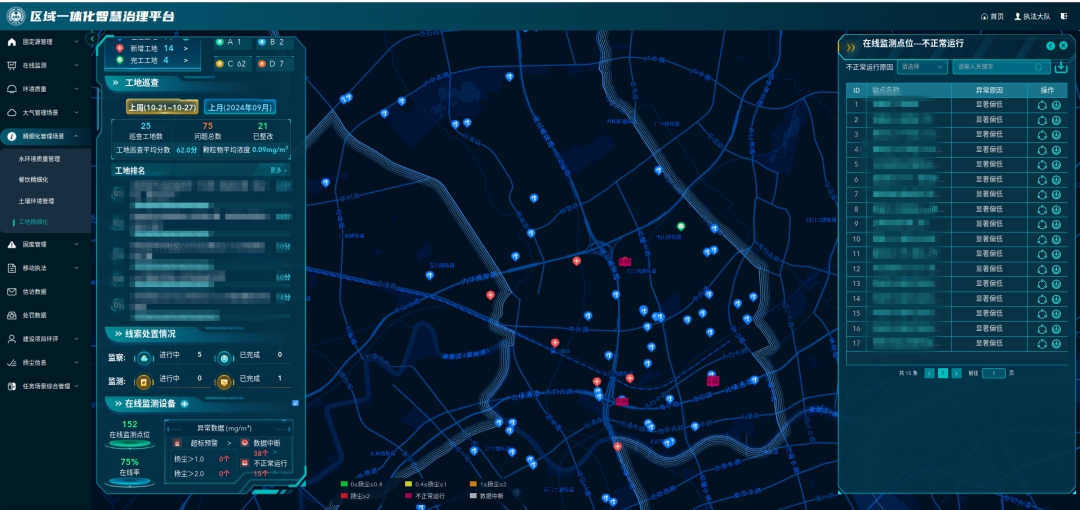The height and width of the screenshot is (510, 1080).
Task: Open the 水环境质量管理 submenu item
Action: point(40,158)
